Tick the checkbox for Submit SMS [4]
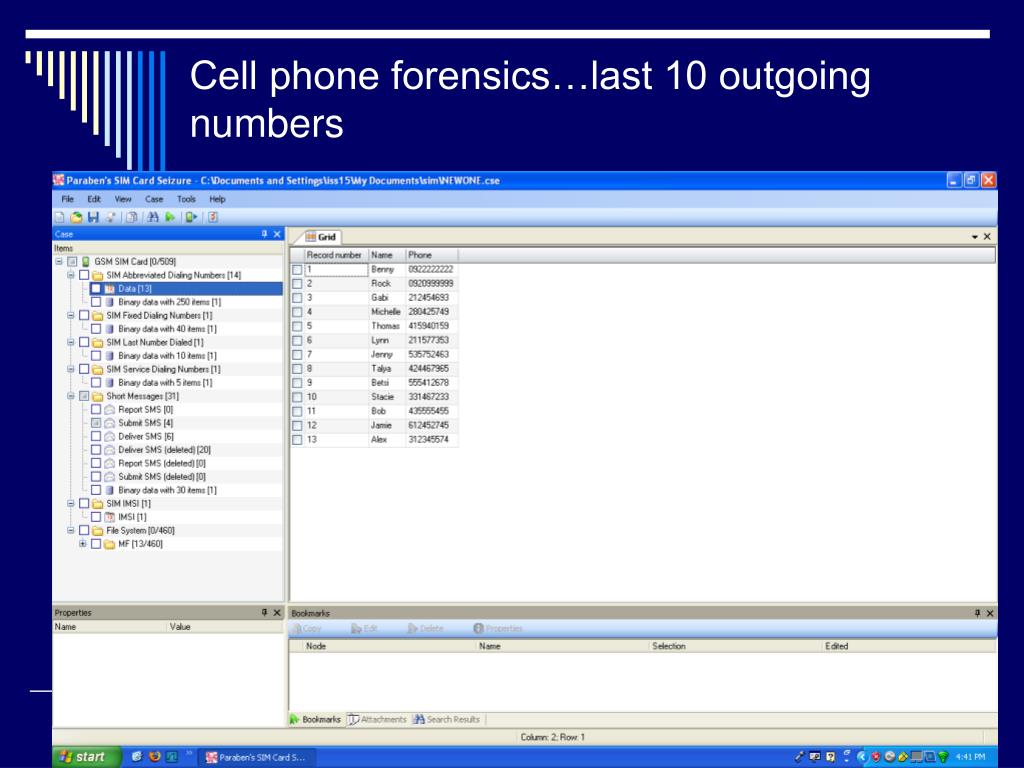 point(96,423)
